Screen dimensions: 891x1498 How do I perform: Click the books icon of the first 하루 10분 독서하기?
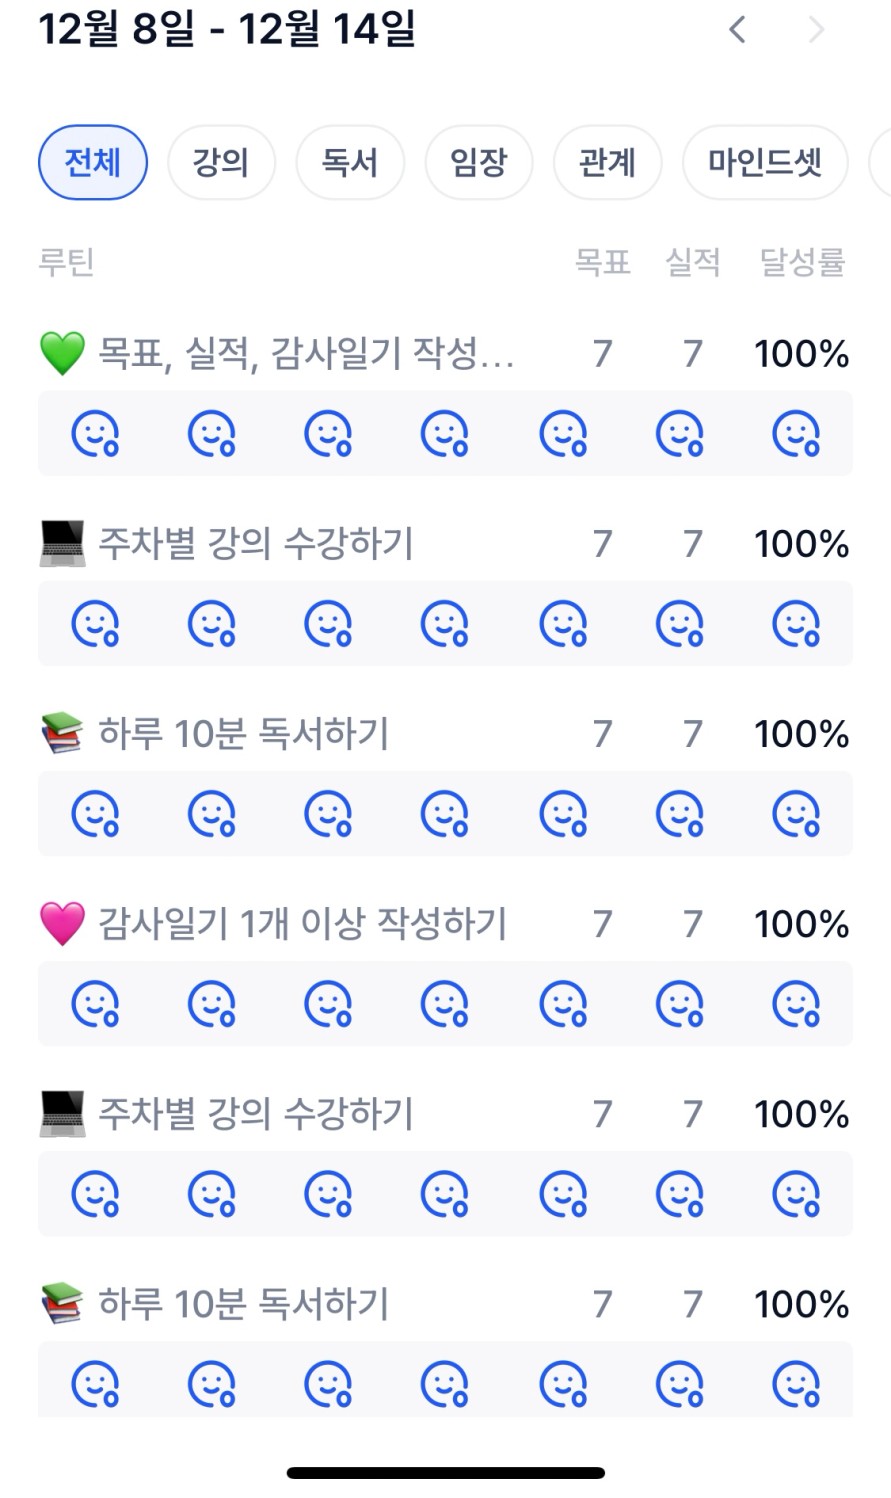coord(62,735)
